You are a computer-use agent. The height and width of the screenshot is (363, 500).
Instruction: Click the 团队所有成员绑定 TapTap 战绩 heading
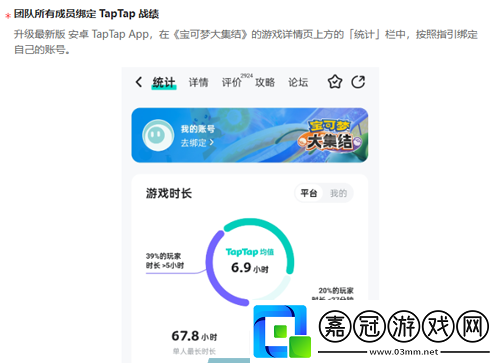[x=86, y=14]
